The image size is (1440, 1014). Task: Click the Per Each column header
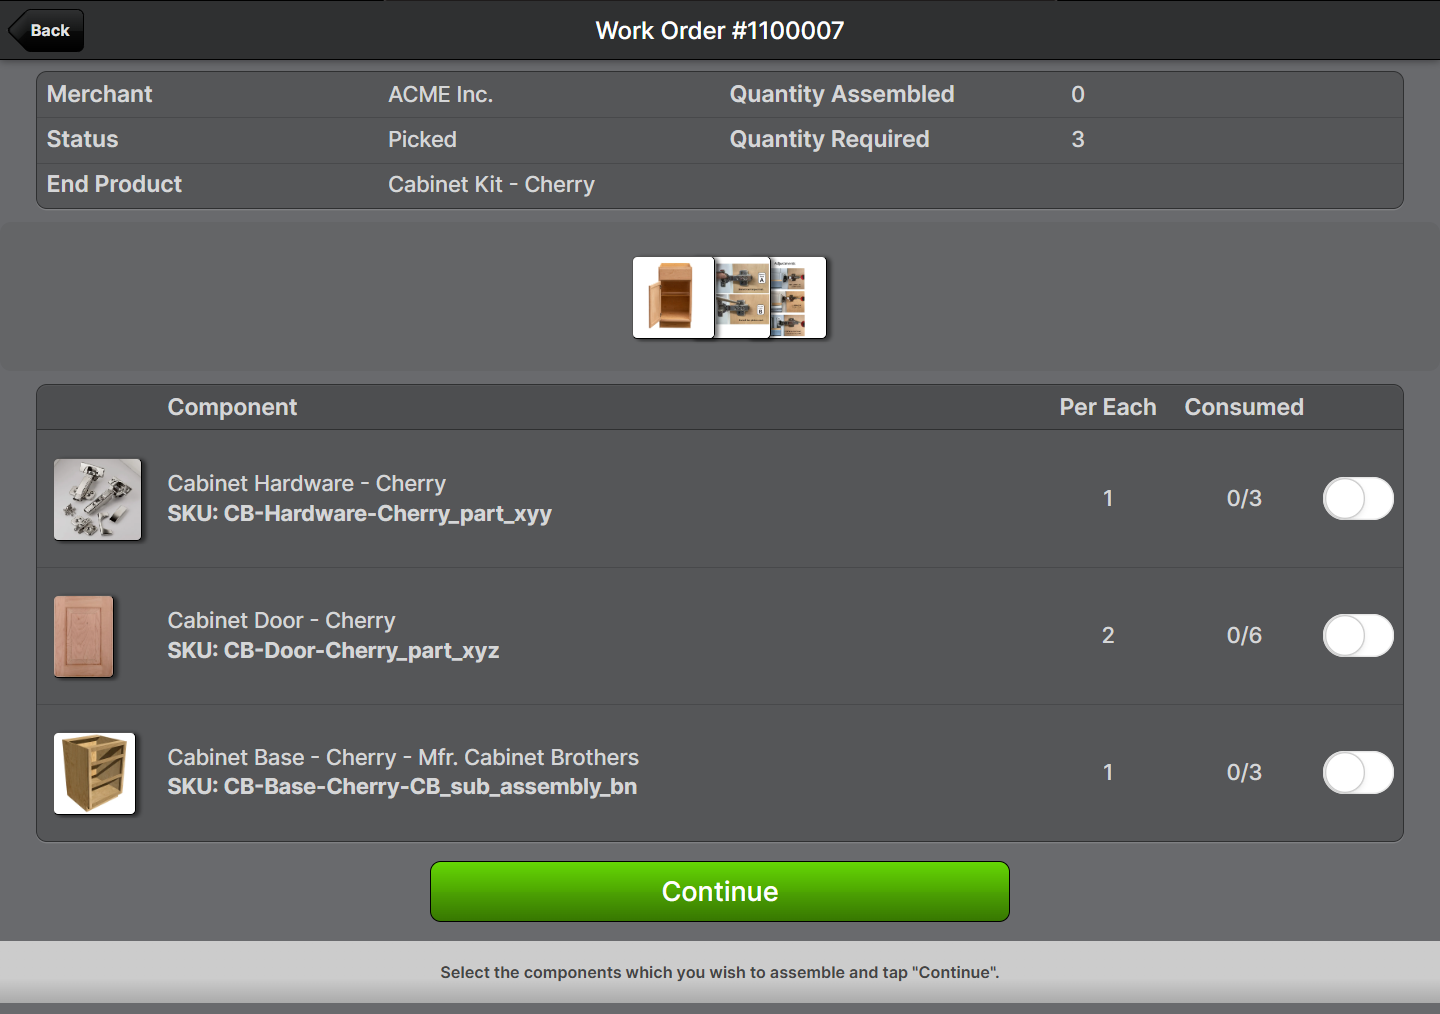point(1108,407)
